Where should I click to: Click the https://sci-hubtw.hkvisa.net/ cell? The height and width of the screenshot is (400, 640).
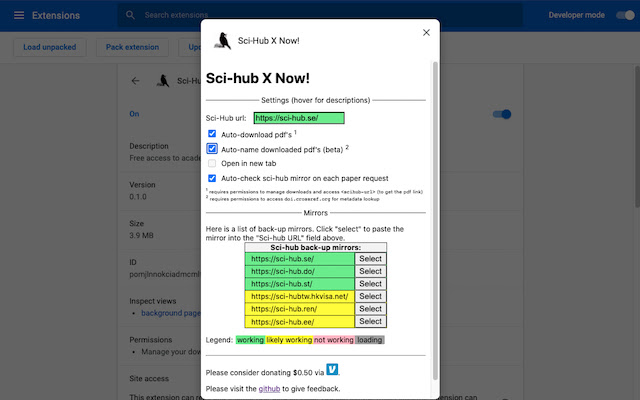[300, 296]
